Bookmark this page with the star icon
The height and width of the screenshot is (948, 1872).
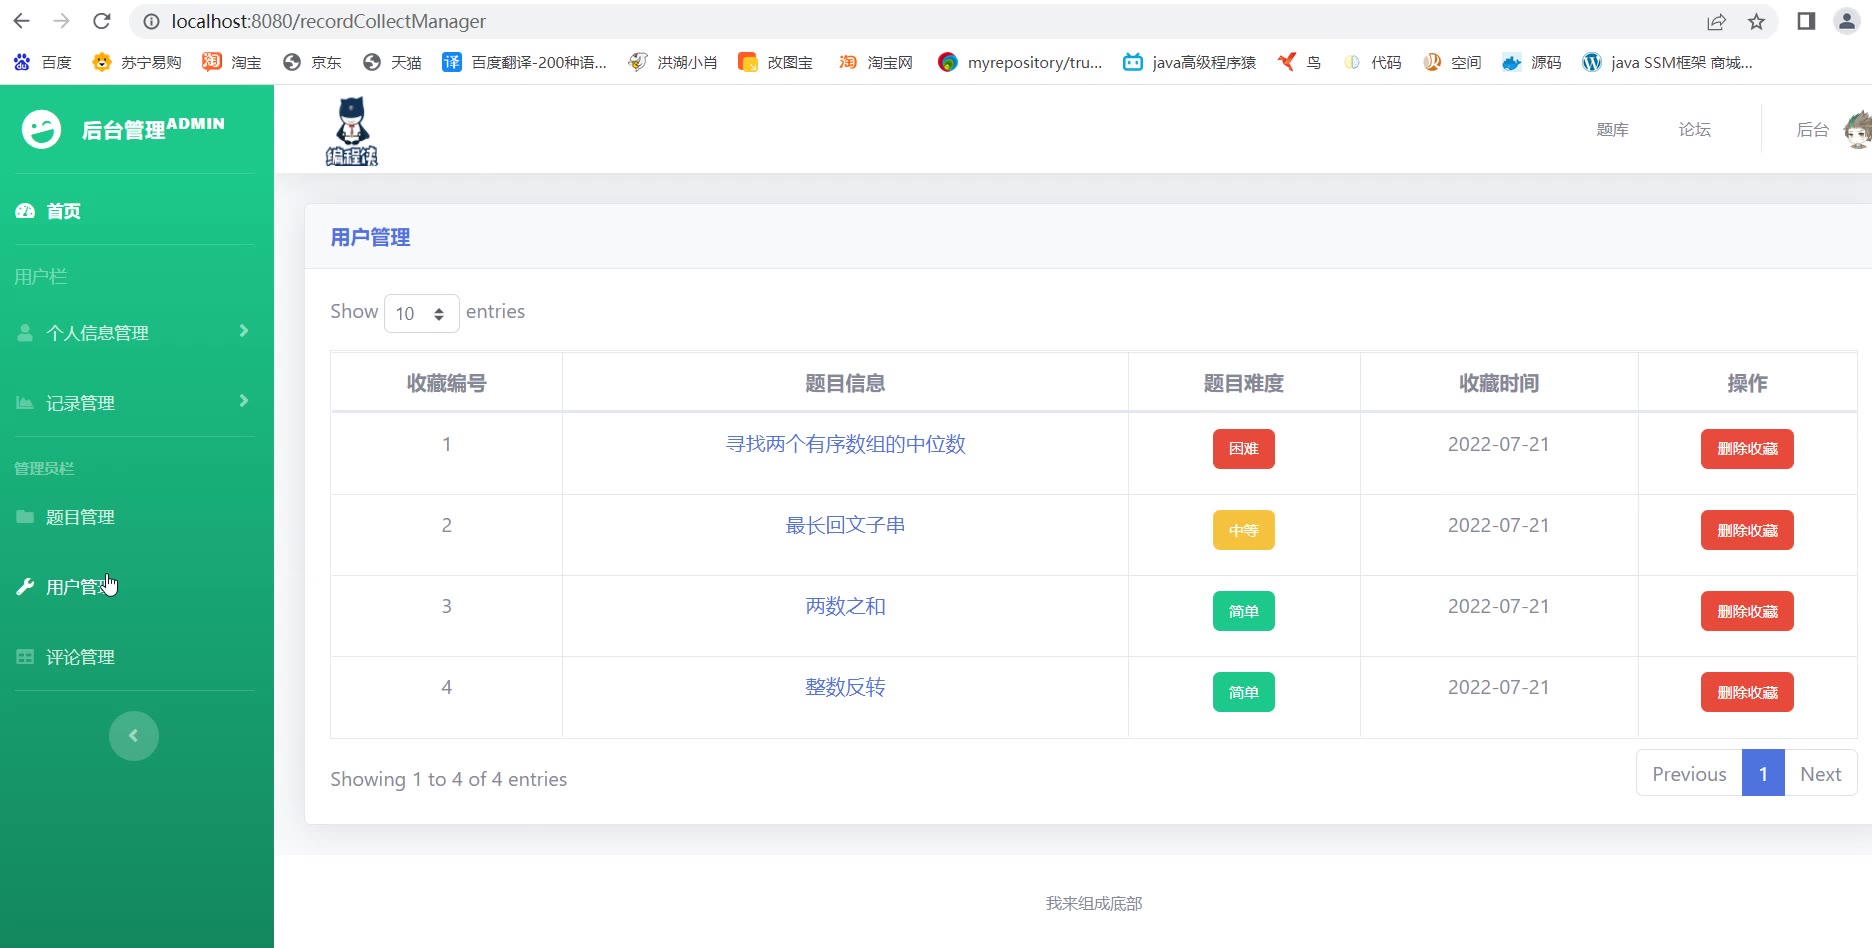tap(1756, 21)
